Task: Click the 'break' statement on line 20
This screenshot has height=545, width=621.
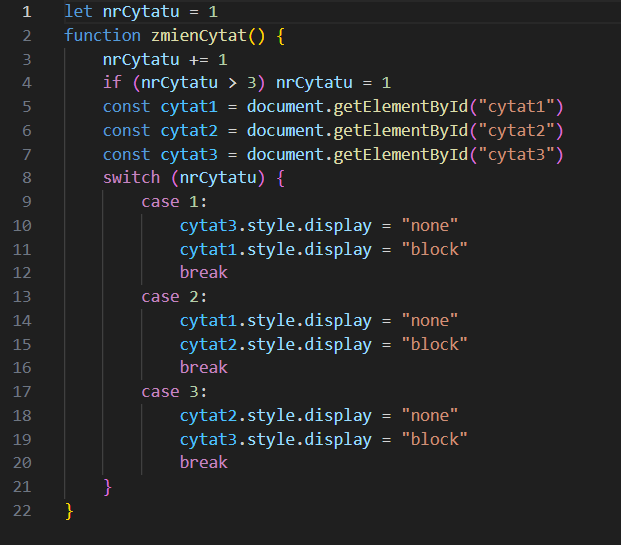Action: pos(204,462)
